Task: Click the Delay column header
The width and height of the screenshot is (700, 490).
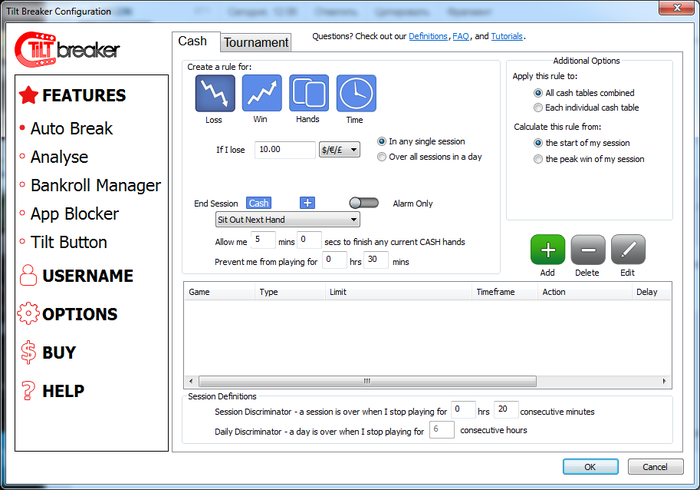Action: [651, 292]
